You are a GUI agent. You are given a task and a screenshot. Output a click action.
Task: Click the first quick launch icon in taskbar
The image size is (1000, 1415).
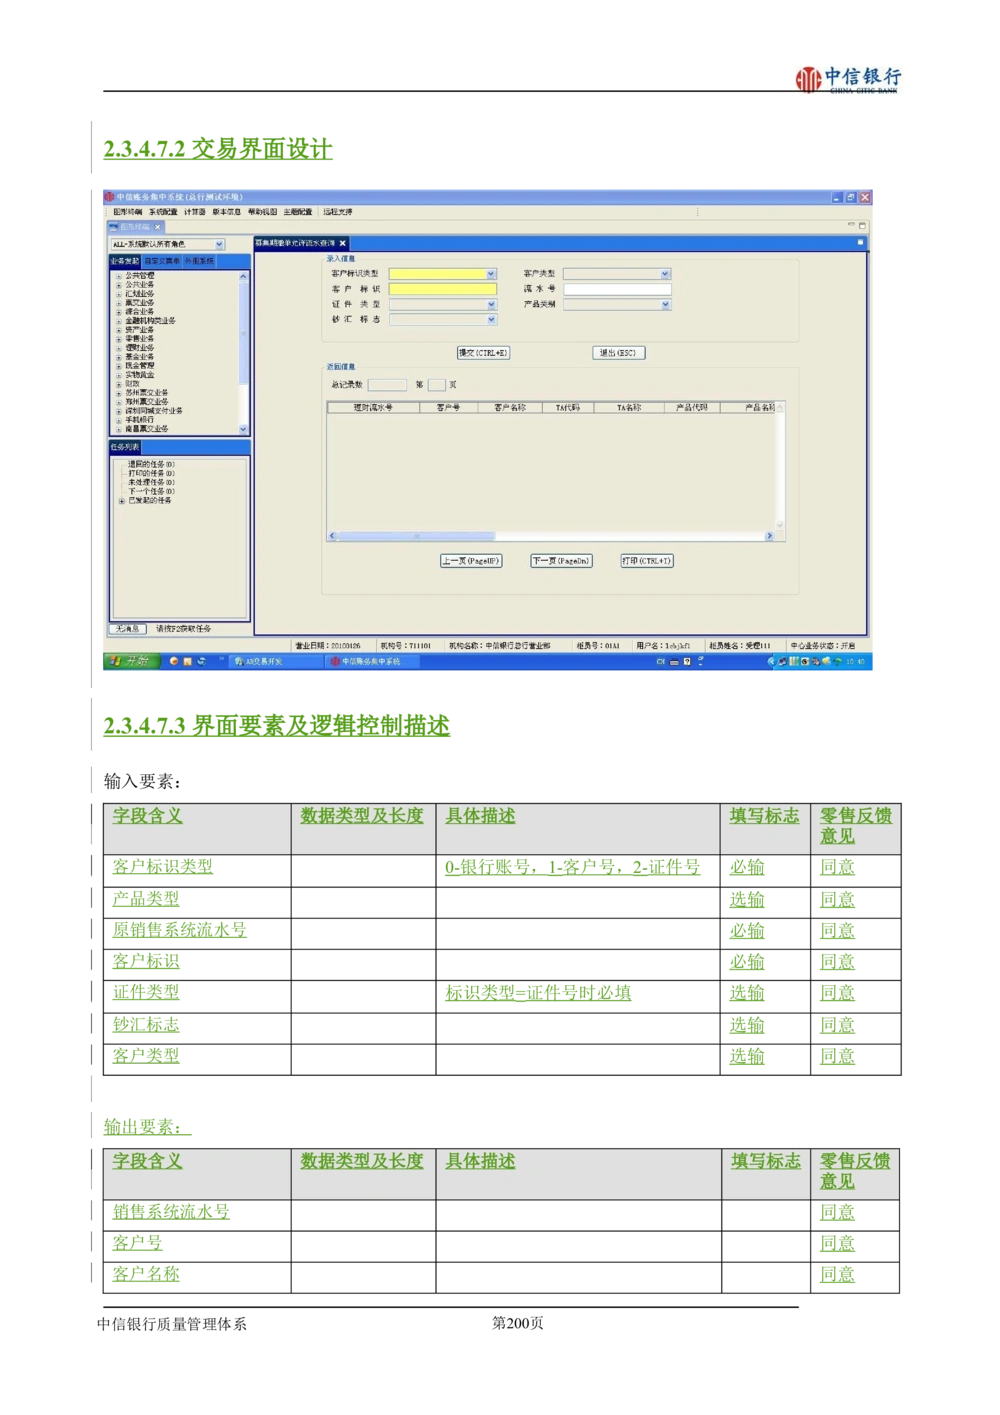174,661
